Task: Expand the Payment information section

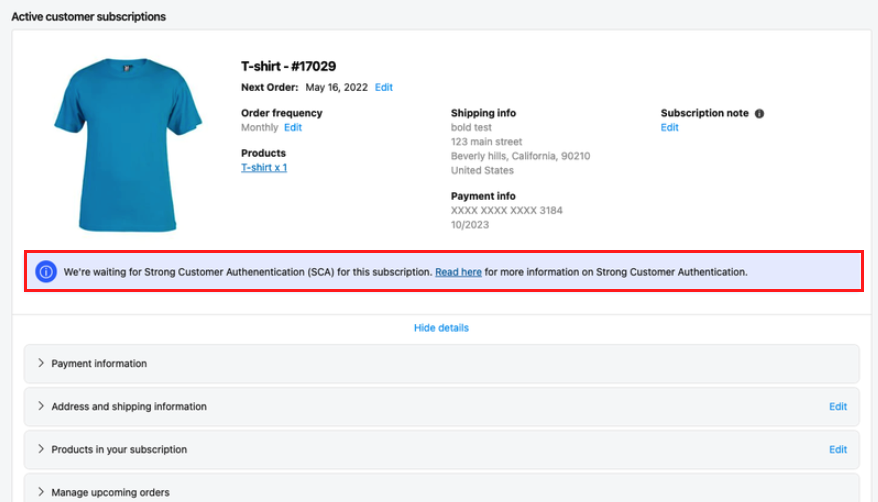Action: coord(441,364)
